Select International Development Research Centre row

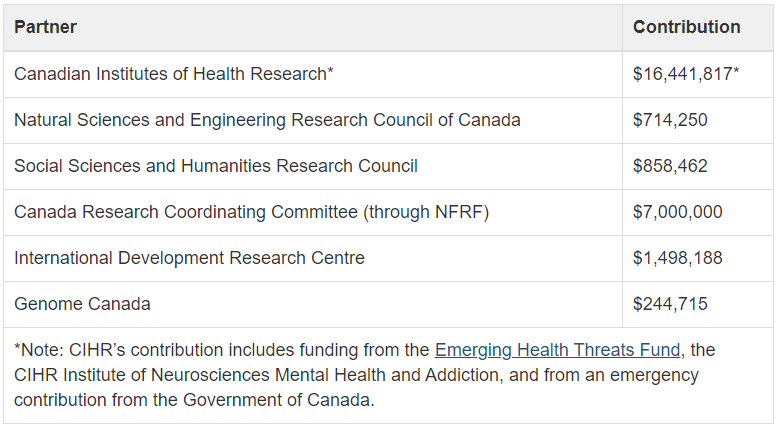coord(388,258)
